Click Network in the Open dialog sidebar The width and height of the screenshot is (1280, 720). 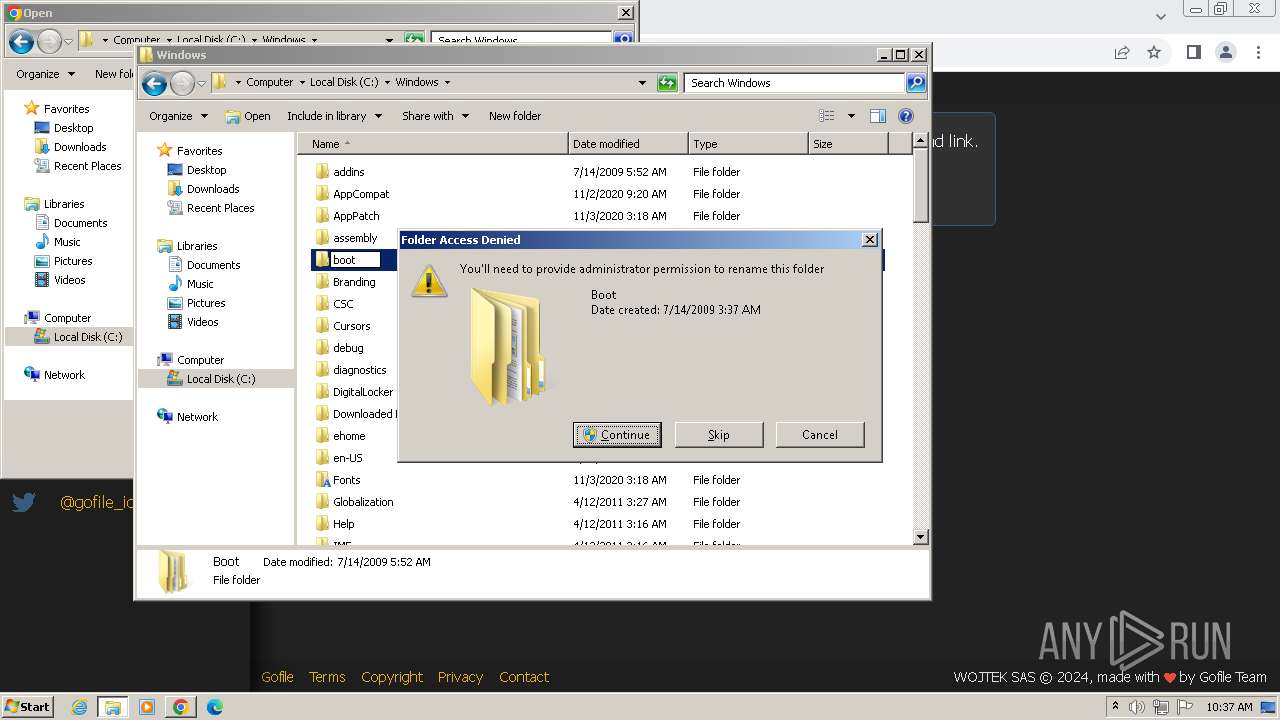tap(64, 375)
